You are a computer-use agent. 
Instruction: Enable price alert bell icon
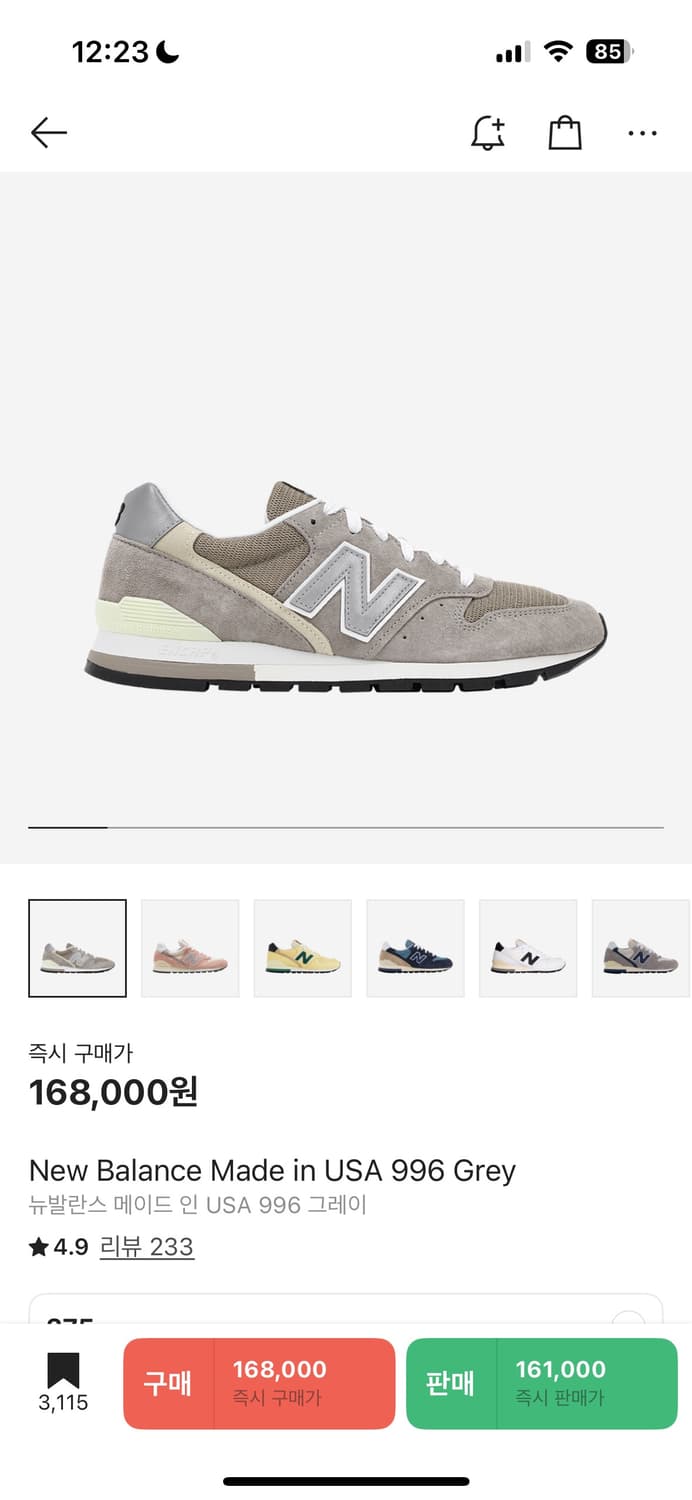point(488,132)
